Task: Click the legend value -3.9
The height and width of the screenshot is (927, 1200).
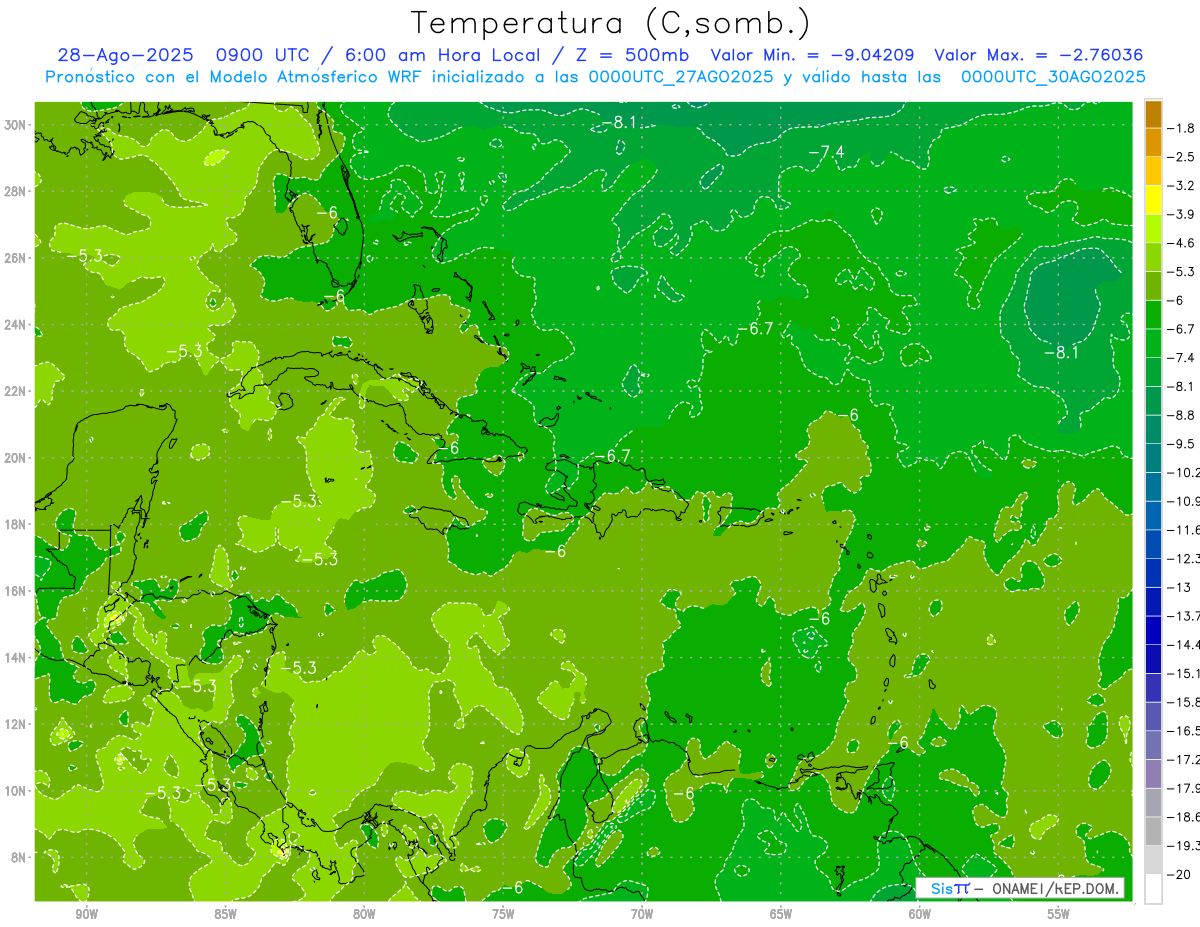Action: click(x=1181, y=214)
